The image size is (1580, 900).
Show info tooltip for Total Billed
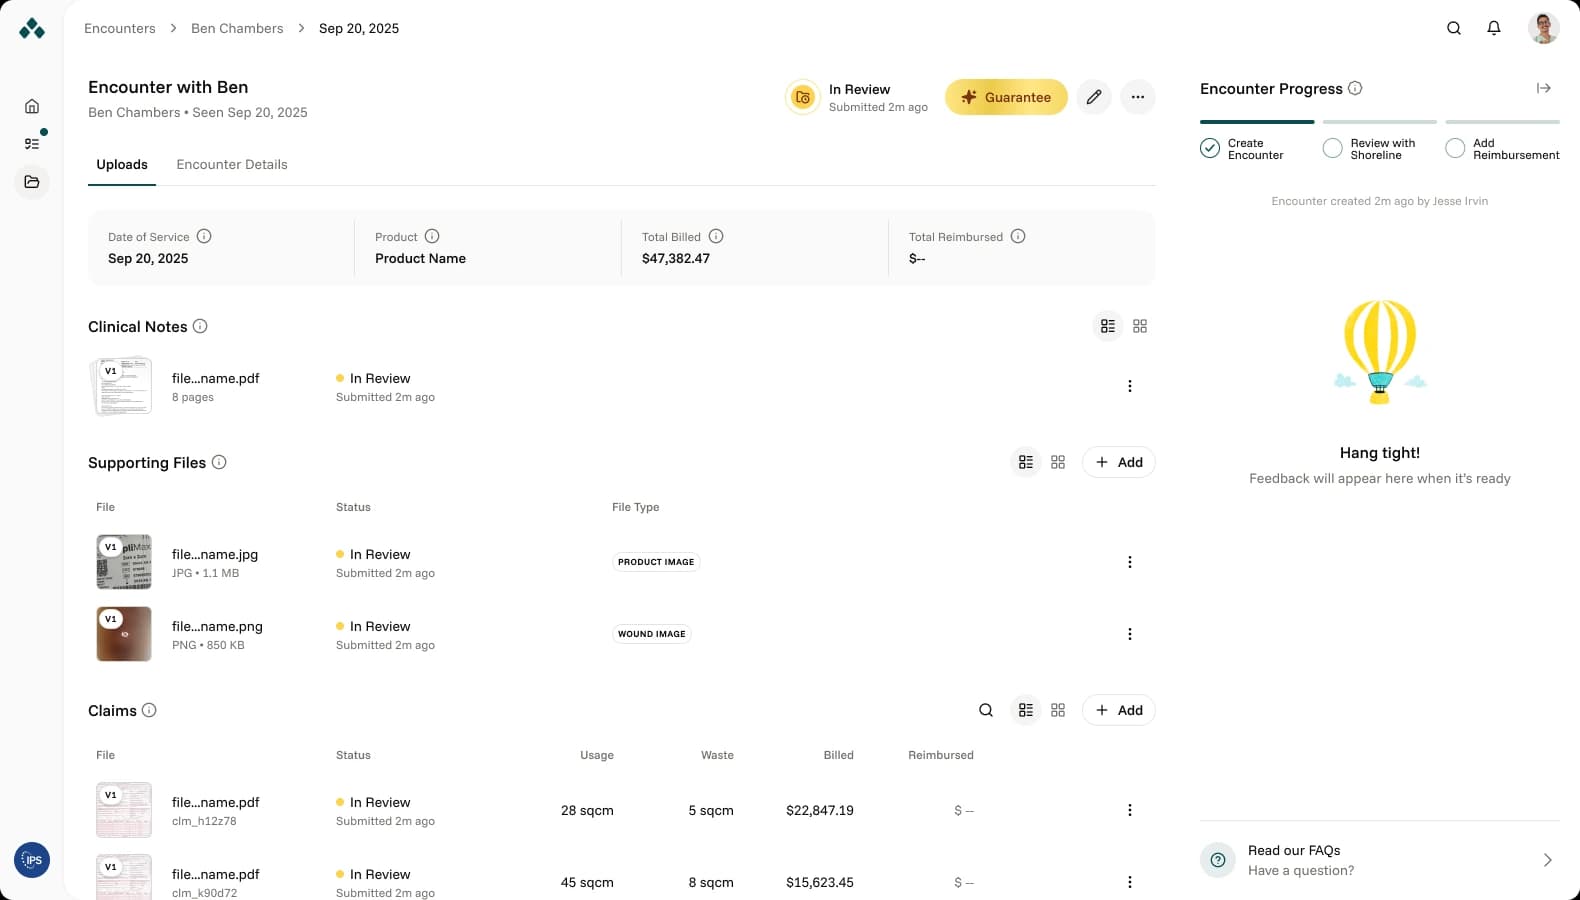[x=716, y=236]
